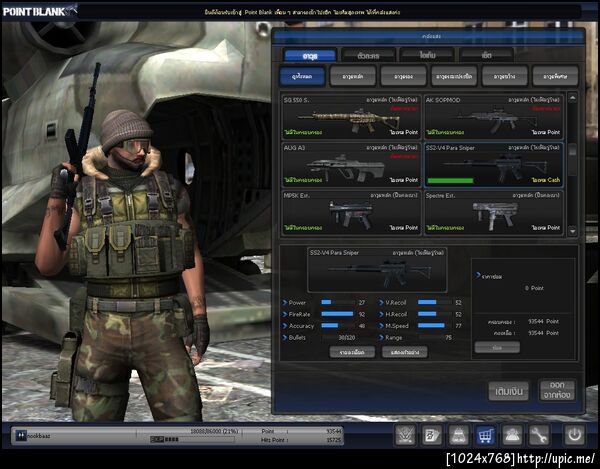This screenshot has width=600, height=469.
Task: Select the SS2-V4 Para Sniper card in list
Action: (x=493, y=164)
